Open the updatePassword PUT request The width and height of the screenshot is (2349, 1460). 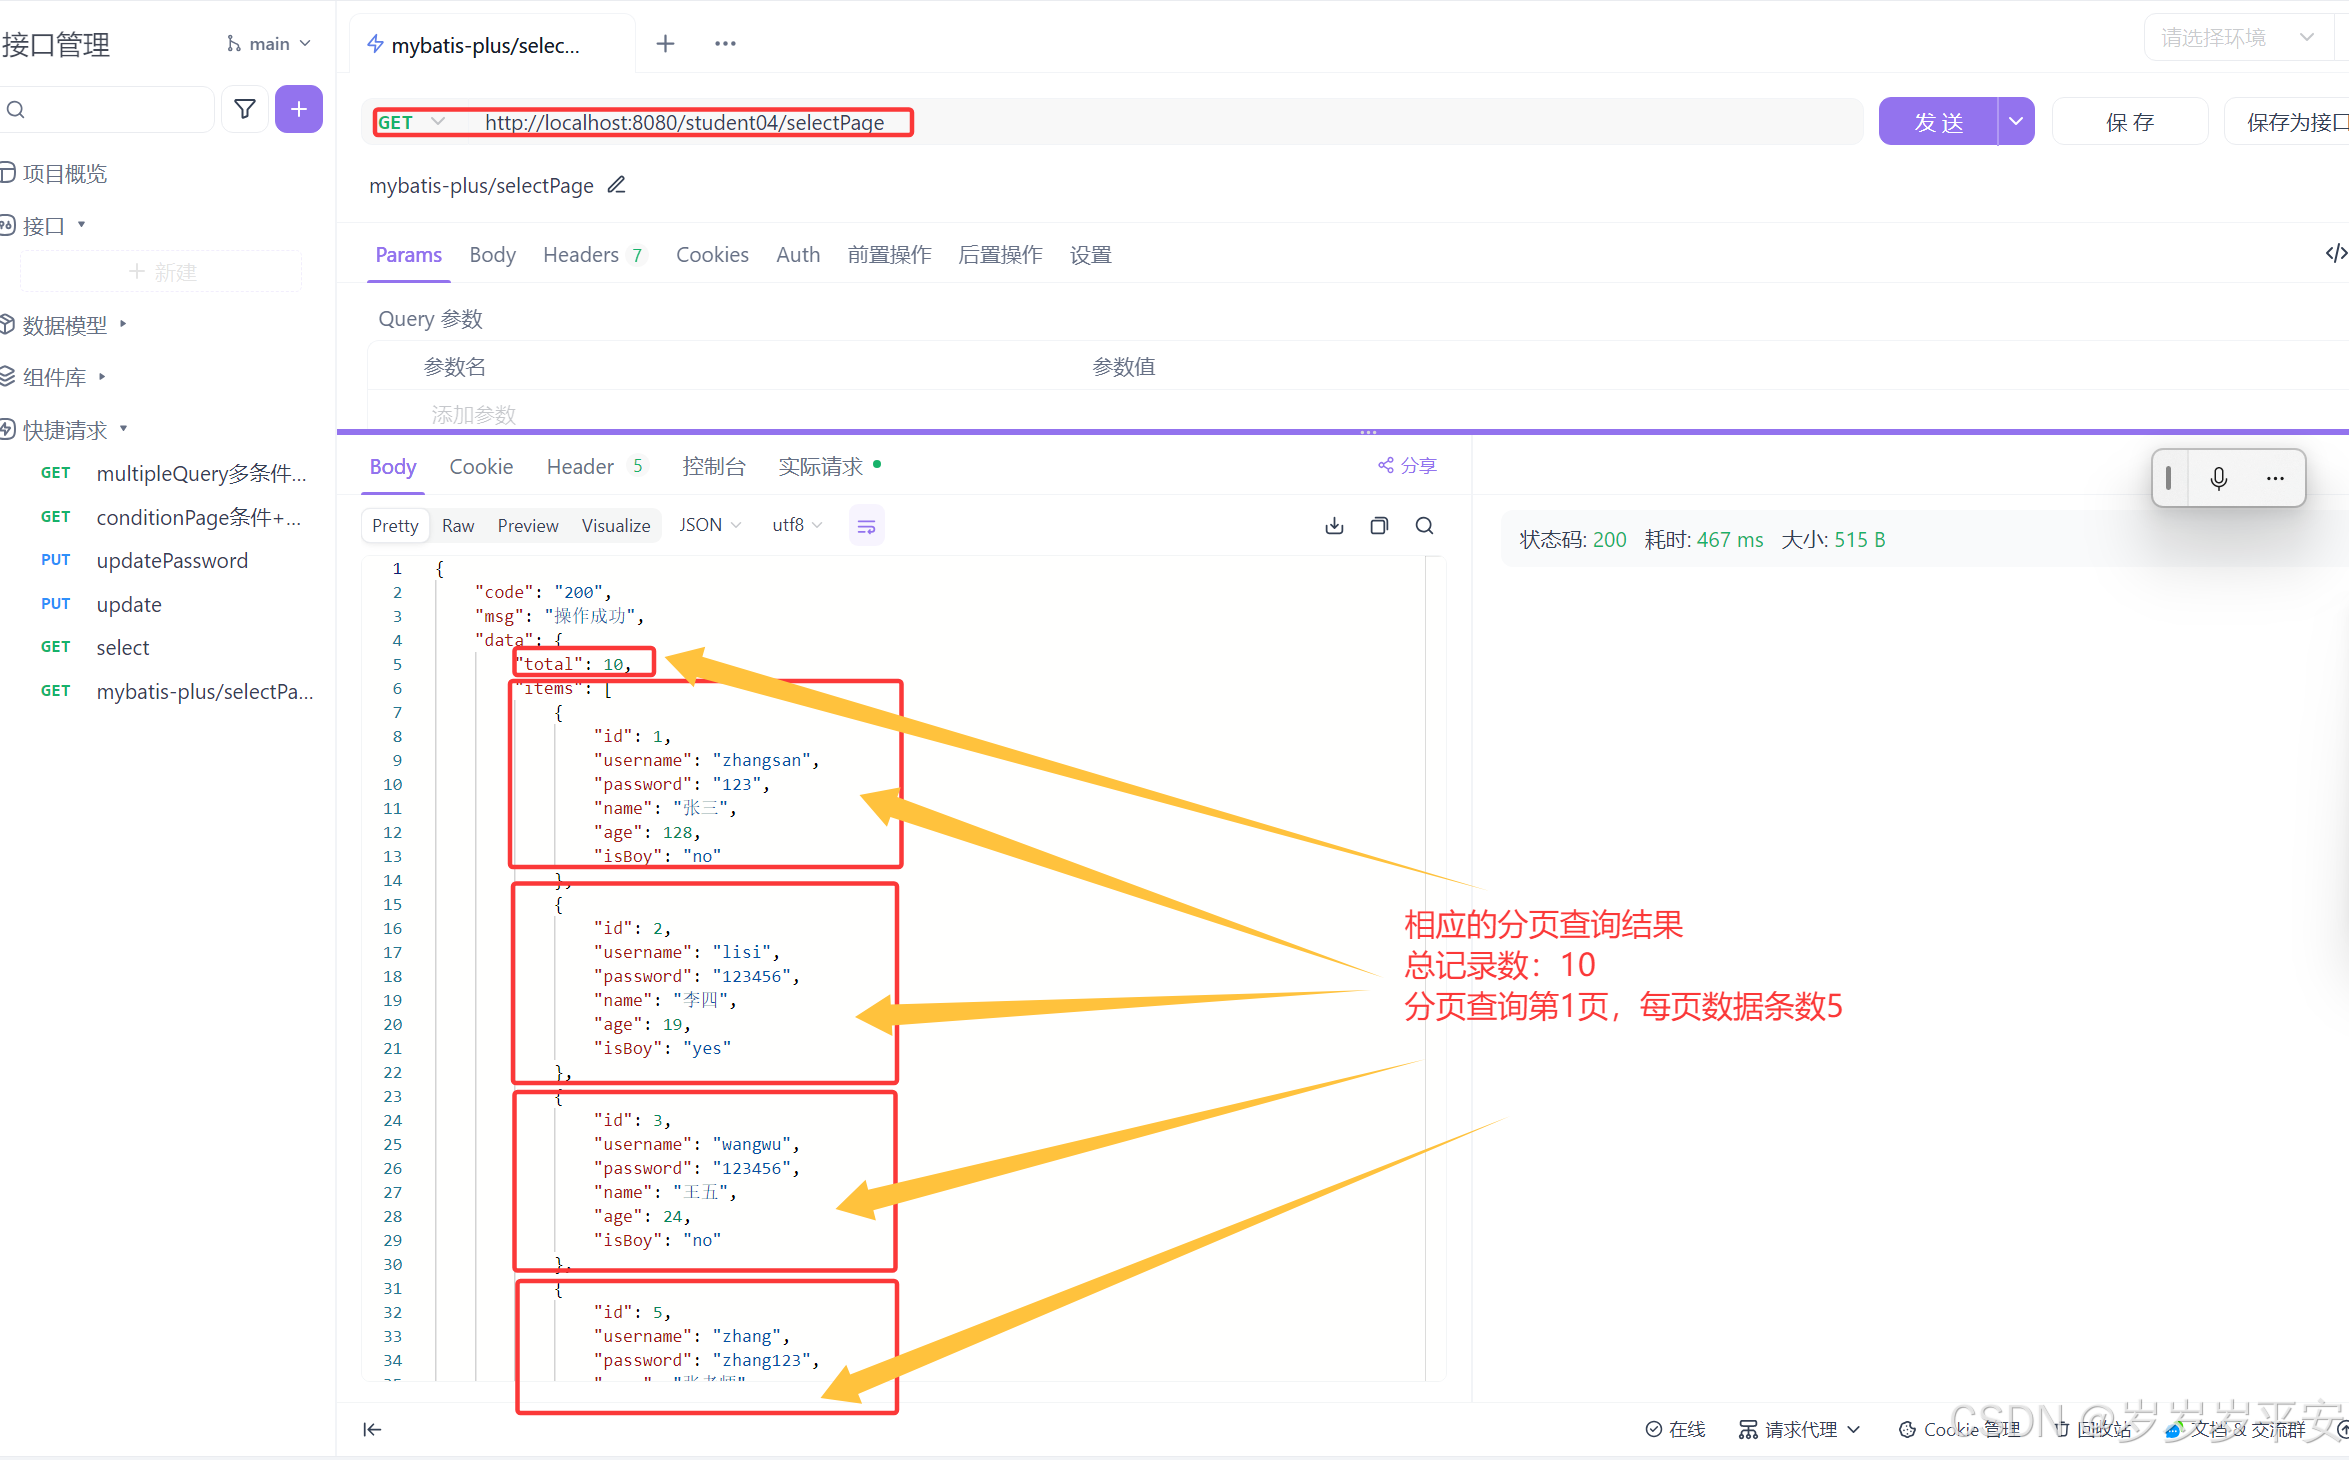click(x=172, y=561)
